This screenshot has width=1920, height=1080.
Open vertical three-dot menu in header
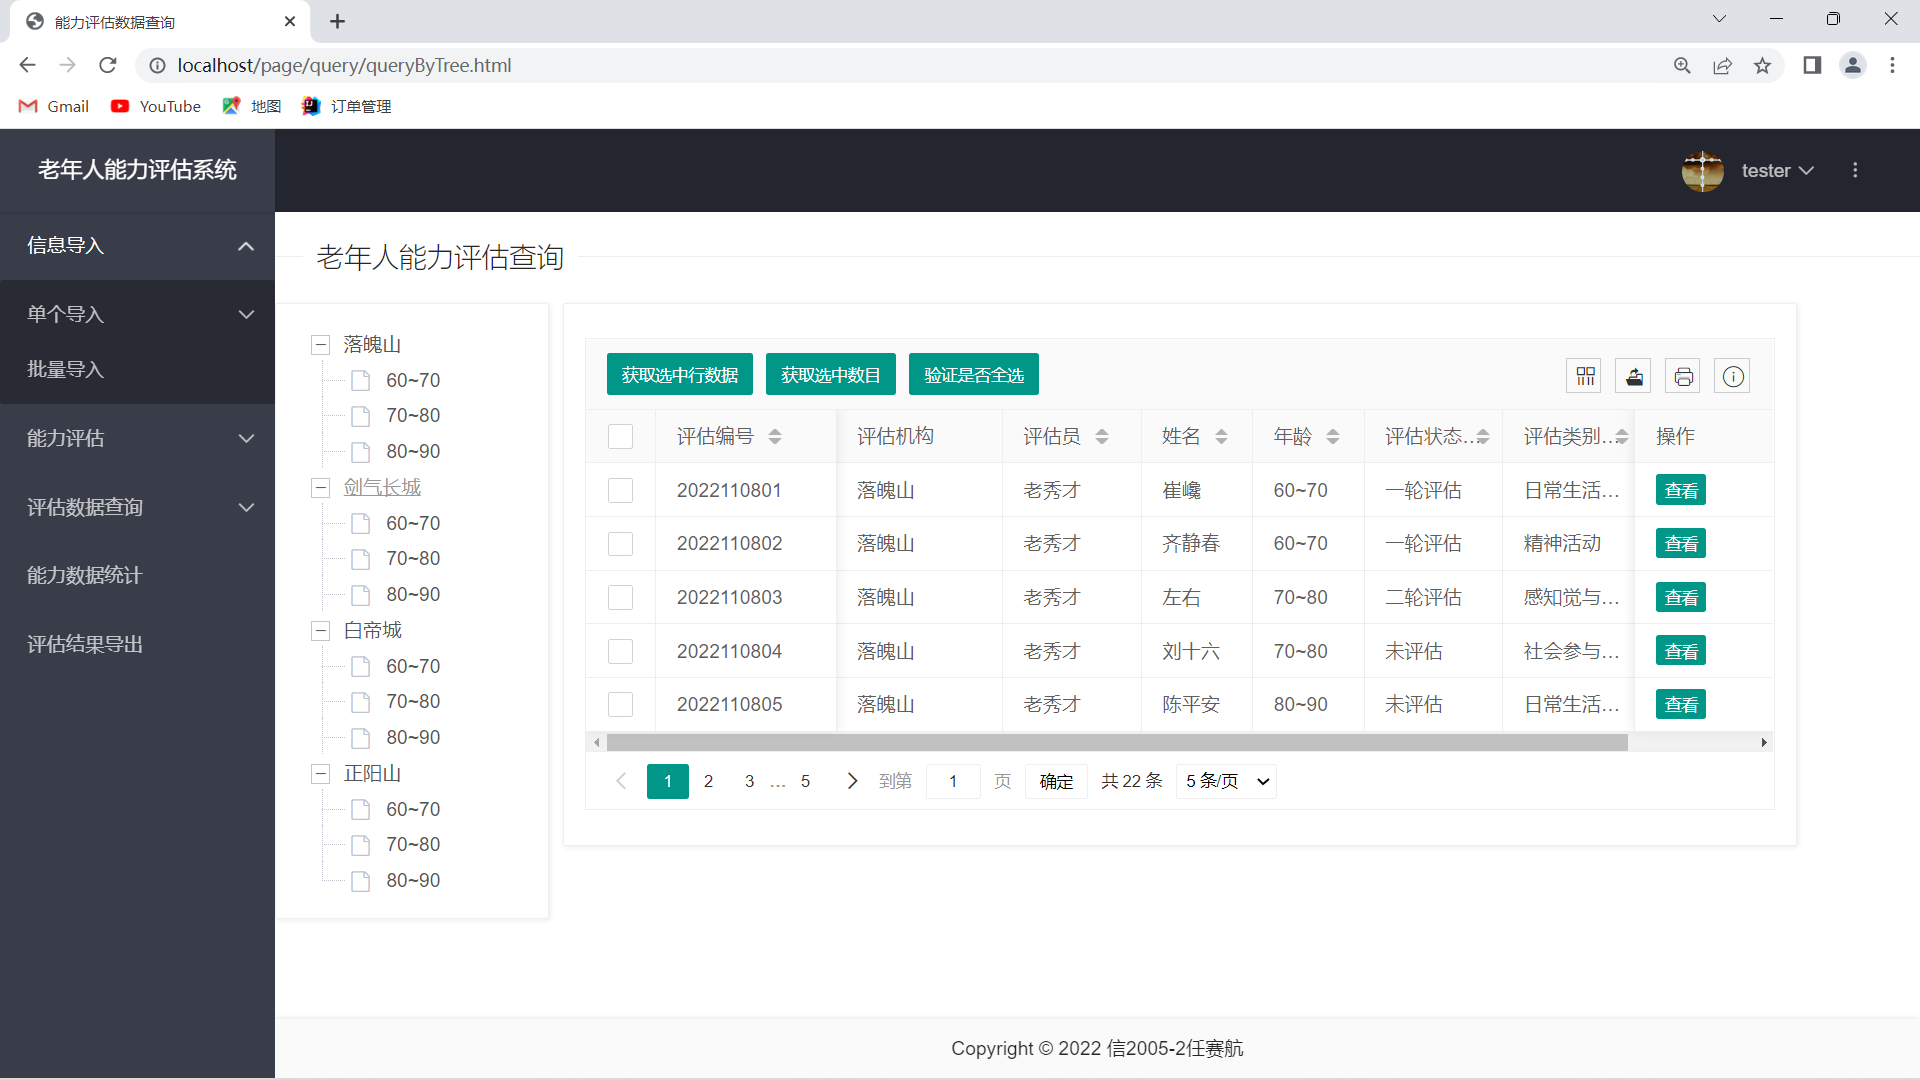coord(1855,171)
